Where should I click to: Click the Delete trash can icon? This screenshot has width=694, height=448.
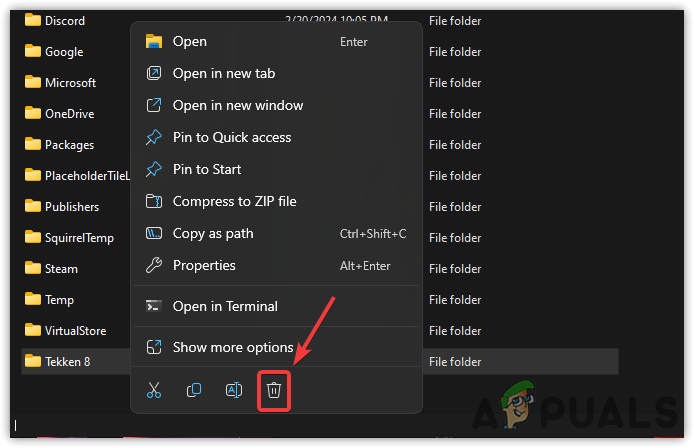tap(274, 390)
